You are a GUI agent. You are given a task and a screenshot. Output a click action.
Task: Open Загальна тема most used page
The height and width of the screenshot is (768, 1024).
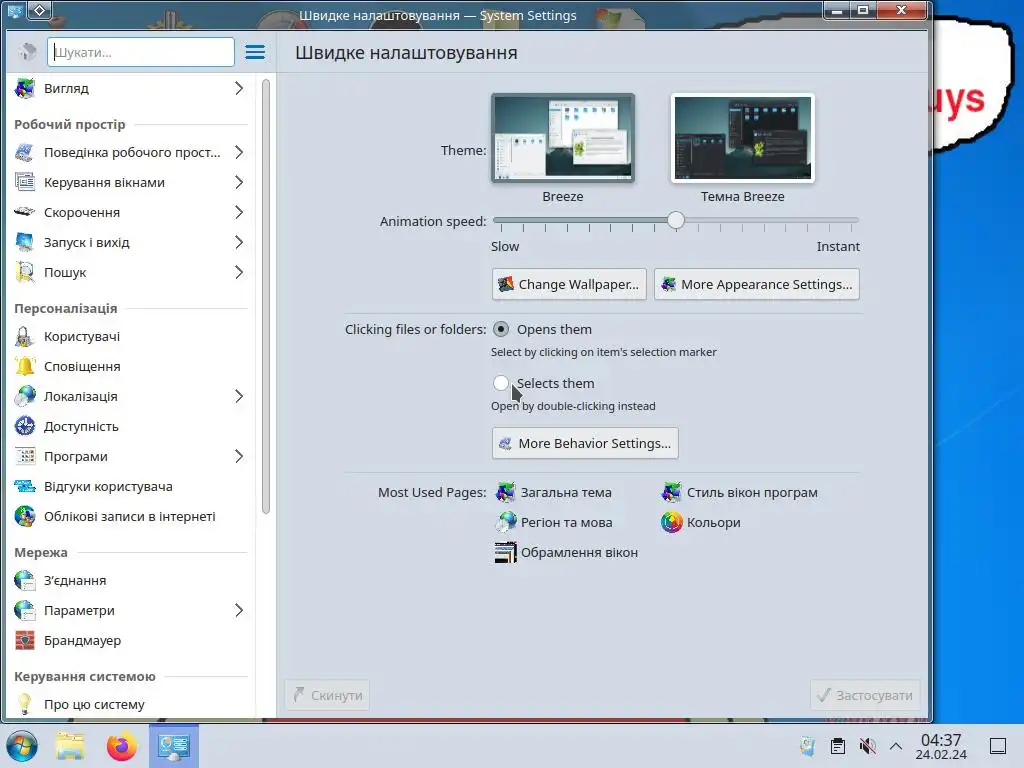point(554,492)
